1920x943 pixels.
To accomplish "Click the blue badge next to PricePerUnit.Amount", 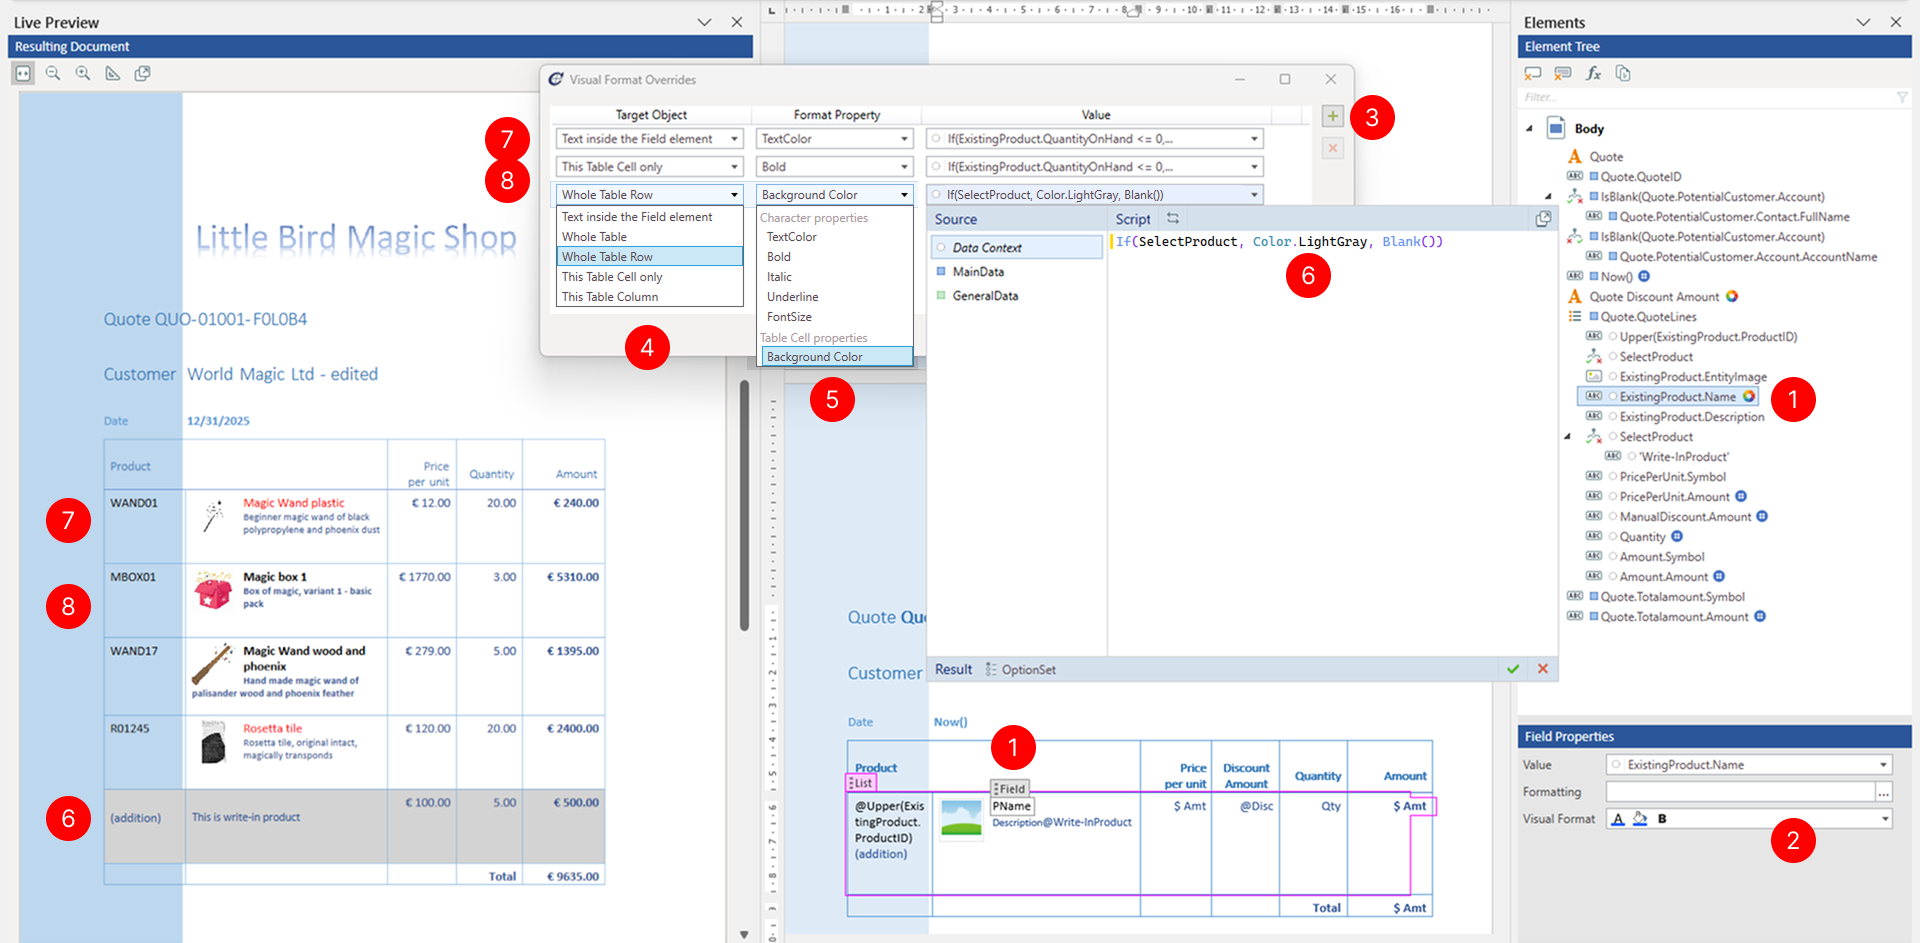I will (x=1741, y=496).
